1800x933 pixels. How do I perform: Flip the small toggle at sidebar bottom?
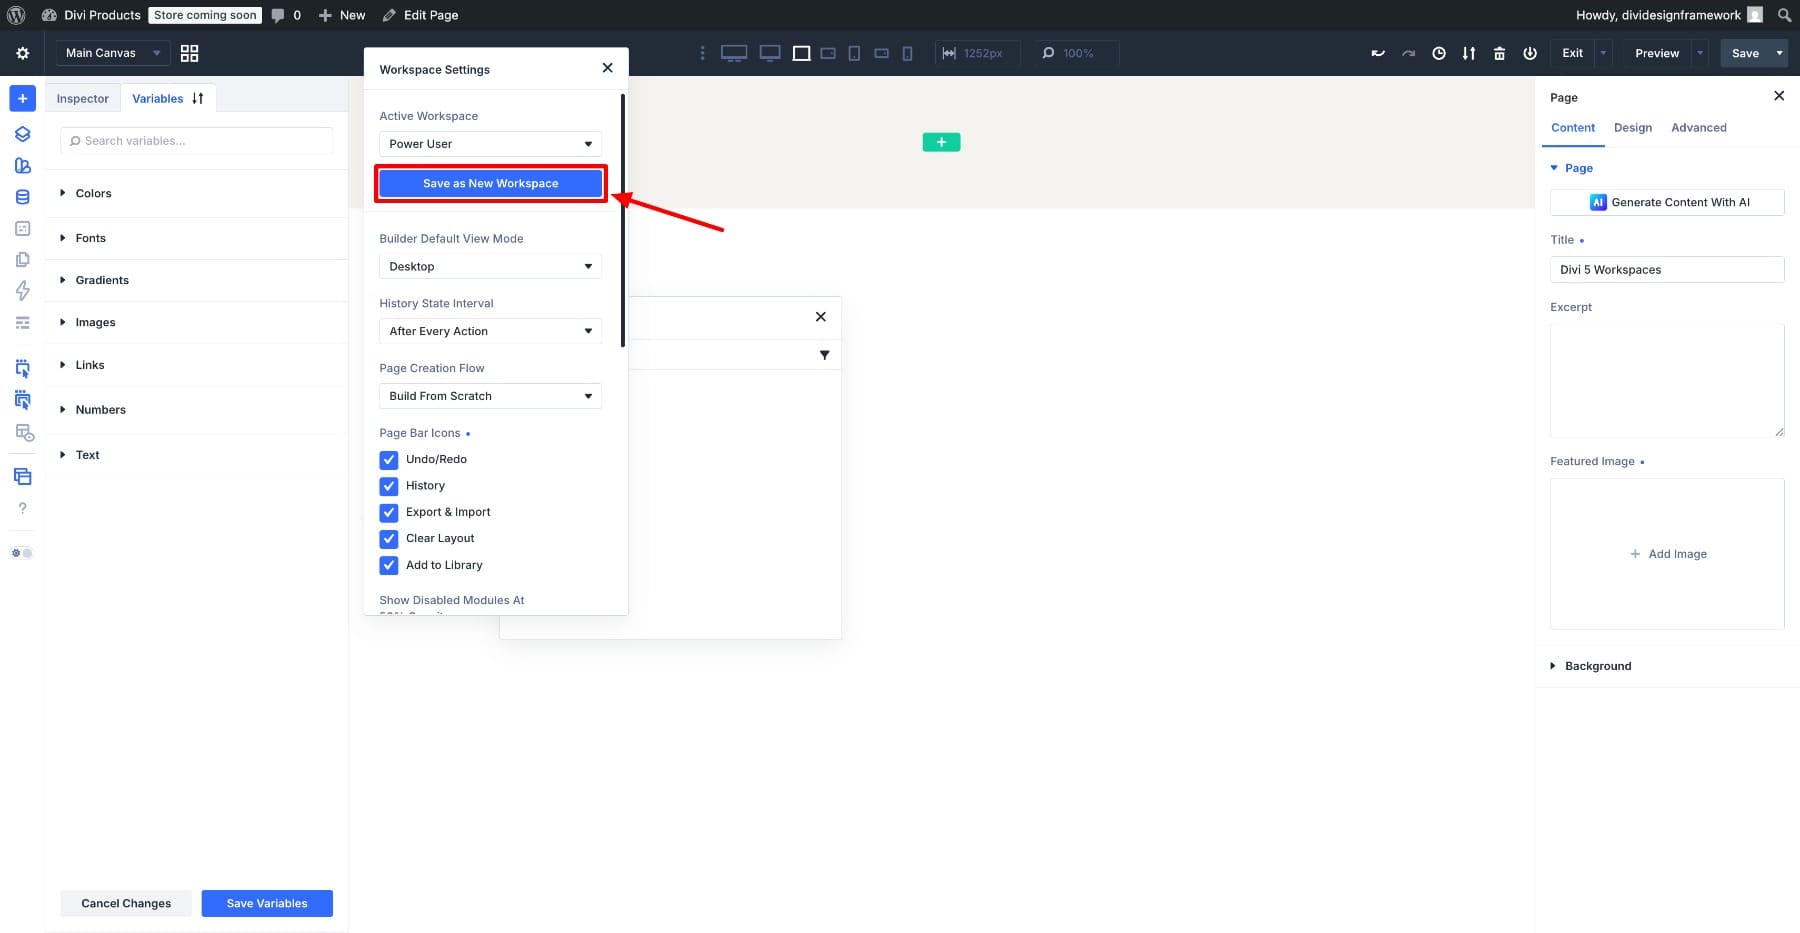click(x=22, y=553)
